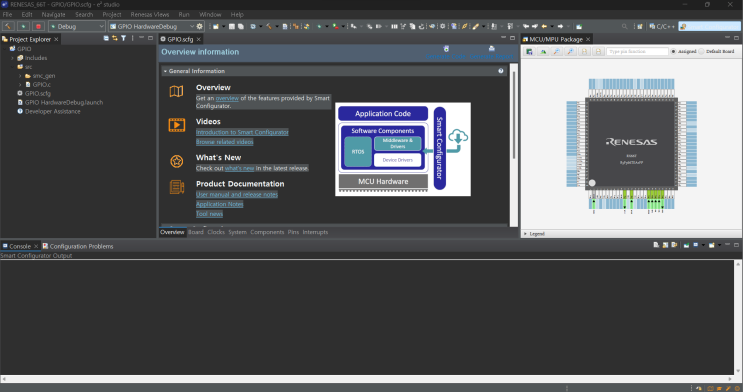The image size is (743, 392).
Task: Toggle Link with Editor in Project Explorer
Action: 115,38
